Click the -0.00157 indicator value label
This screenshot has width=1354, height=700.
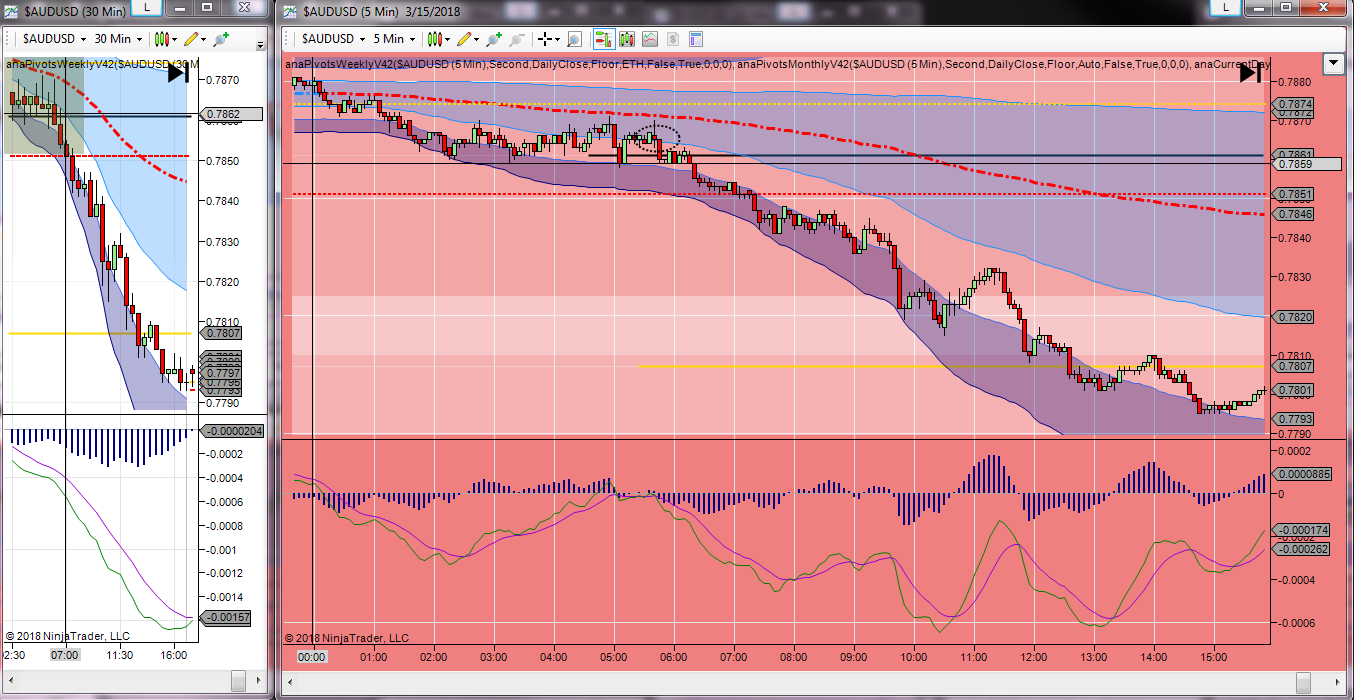coord(225,617)
